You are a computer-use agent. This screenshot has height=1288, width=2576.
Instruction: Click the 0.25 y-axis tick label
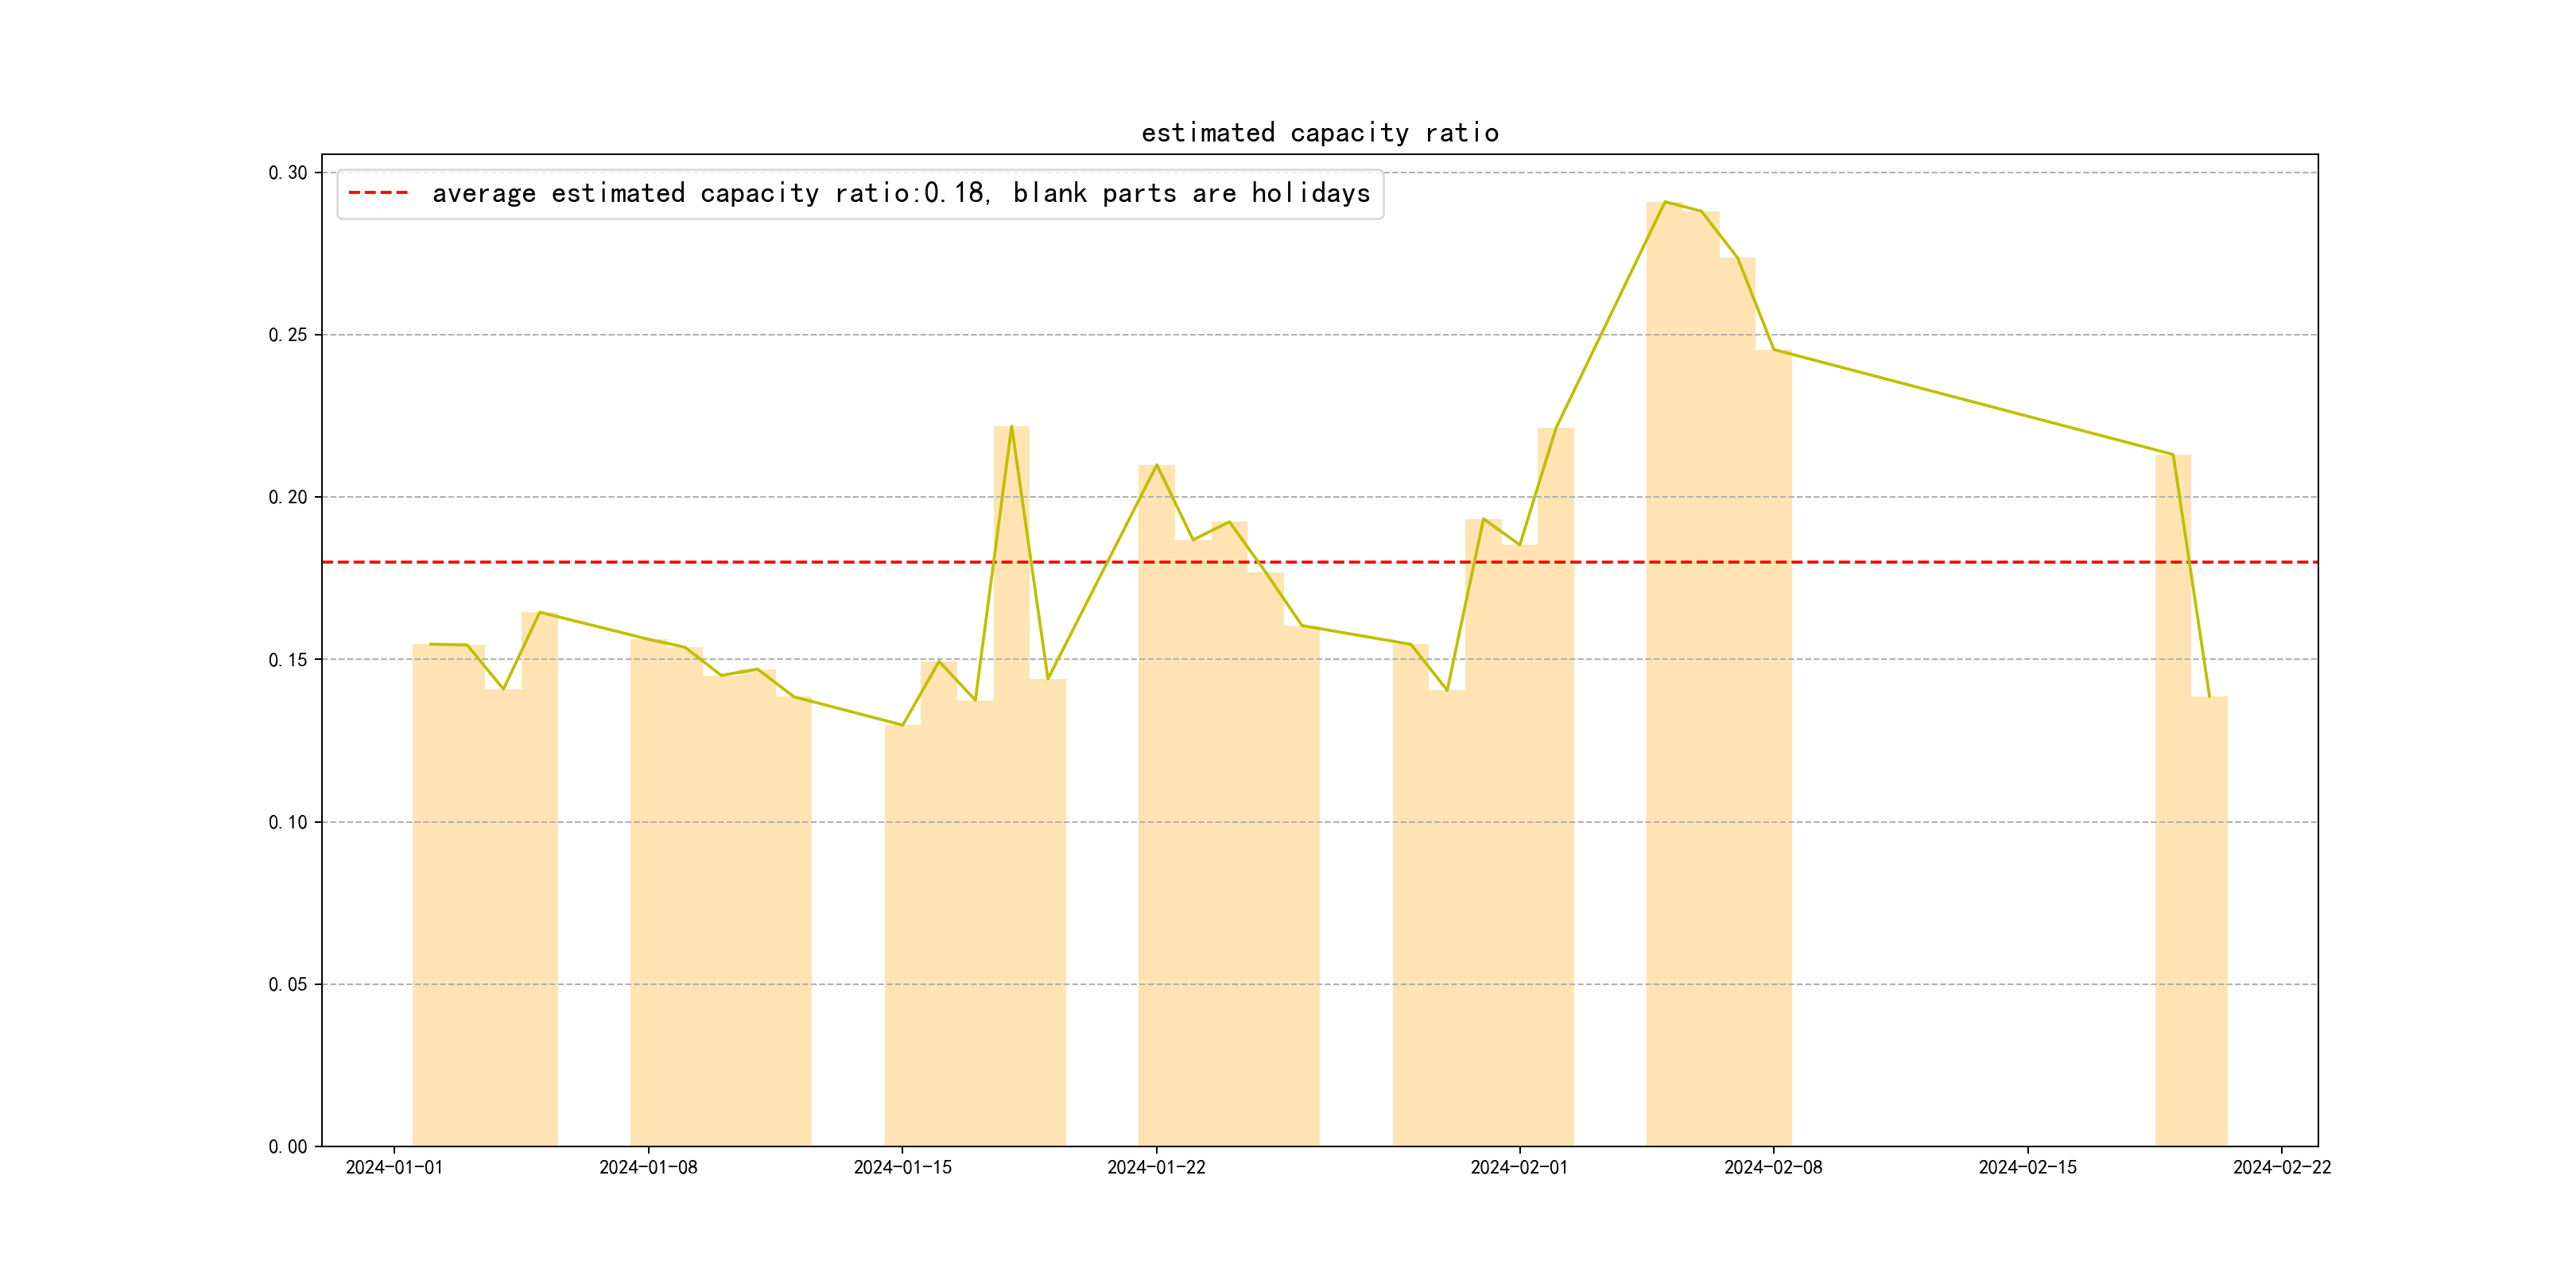(x=288, y=335)
